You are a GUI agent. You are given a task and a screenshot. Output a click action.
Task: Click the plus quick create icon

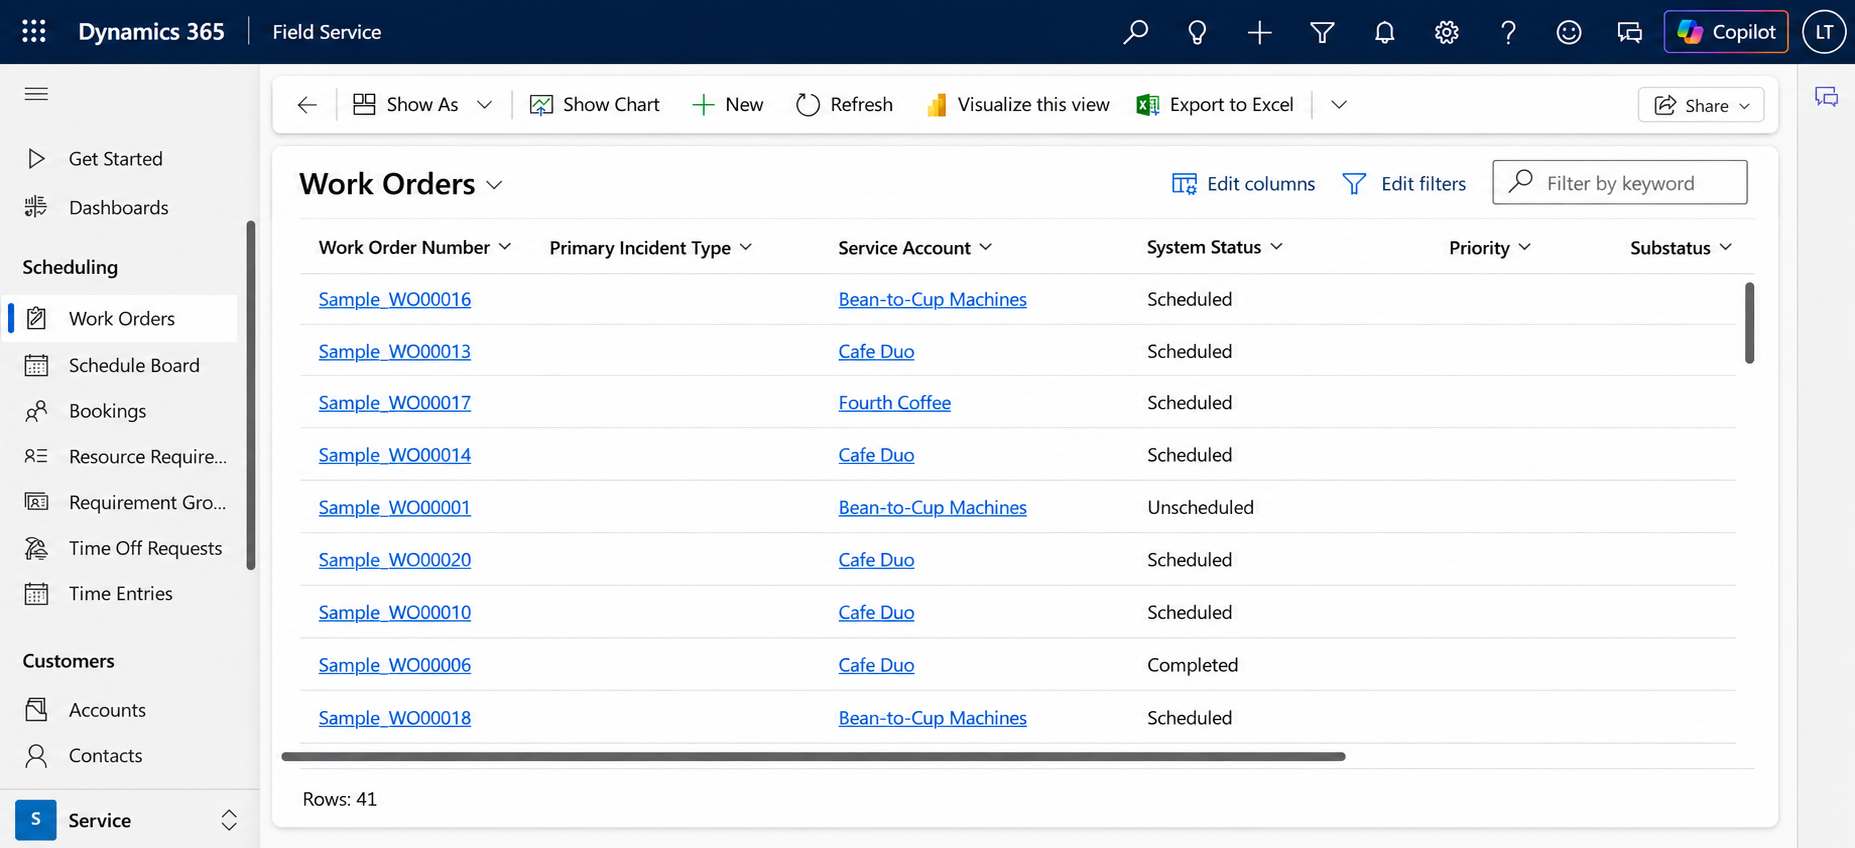click(x=1260, y=32)
